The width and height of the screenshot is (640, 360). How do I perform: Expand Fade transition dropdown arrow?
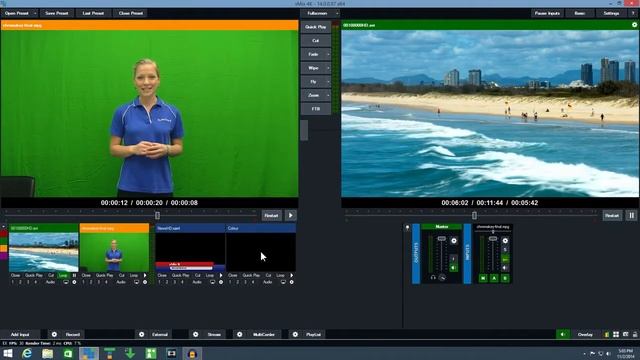click(328, 54)
